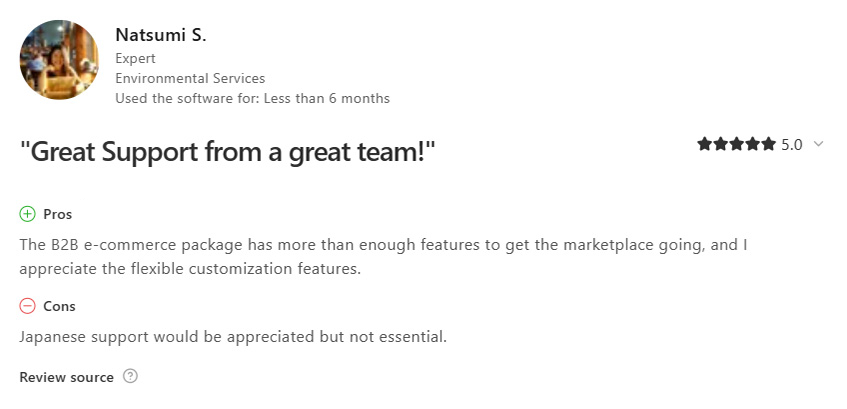Click the Environmental Services industry text
The height and width of the screenshot is (409, 847).
tap(190, 78)
